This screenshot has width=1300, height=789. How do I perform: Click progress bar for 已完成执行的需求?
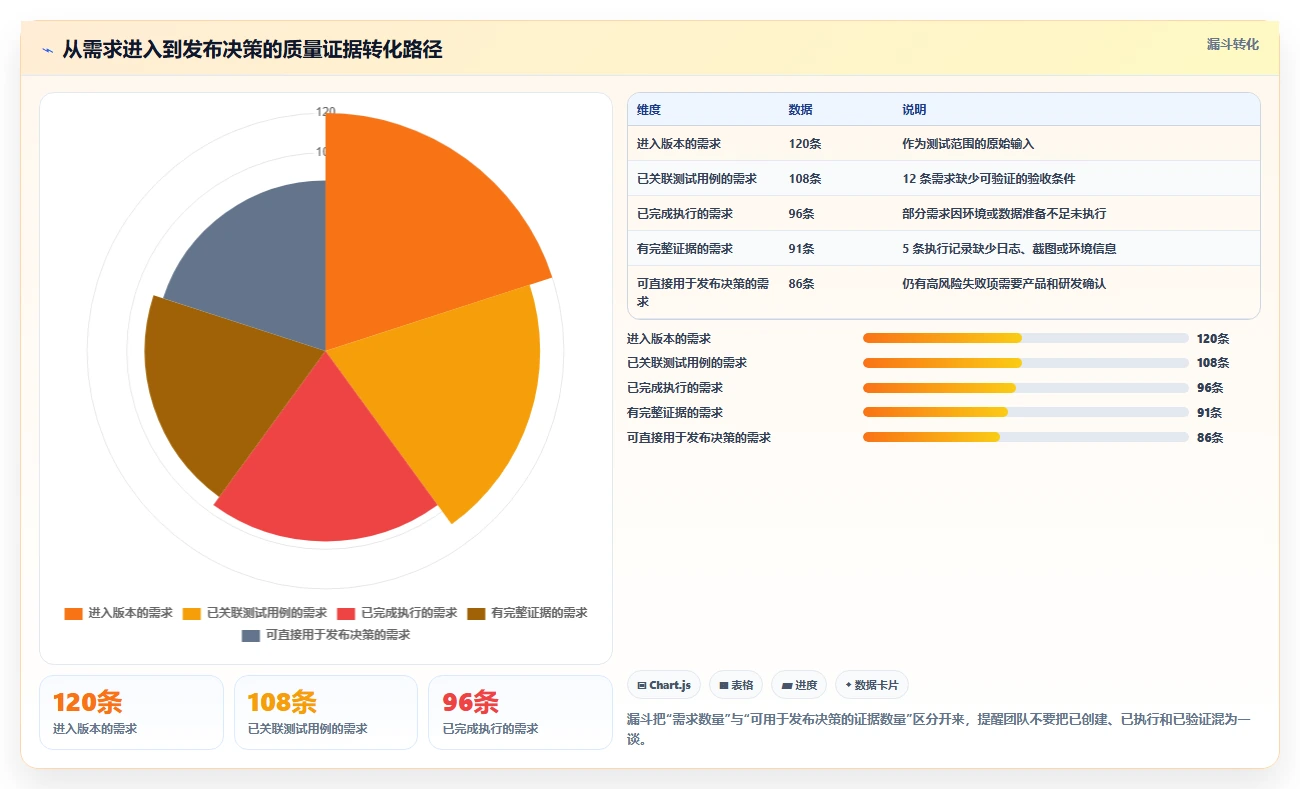[x=1026, y=388]
